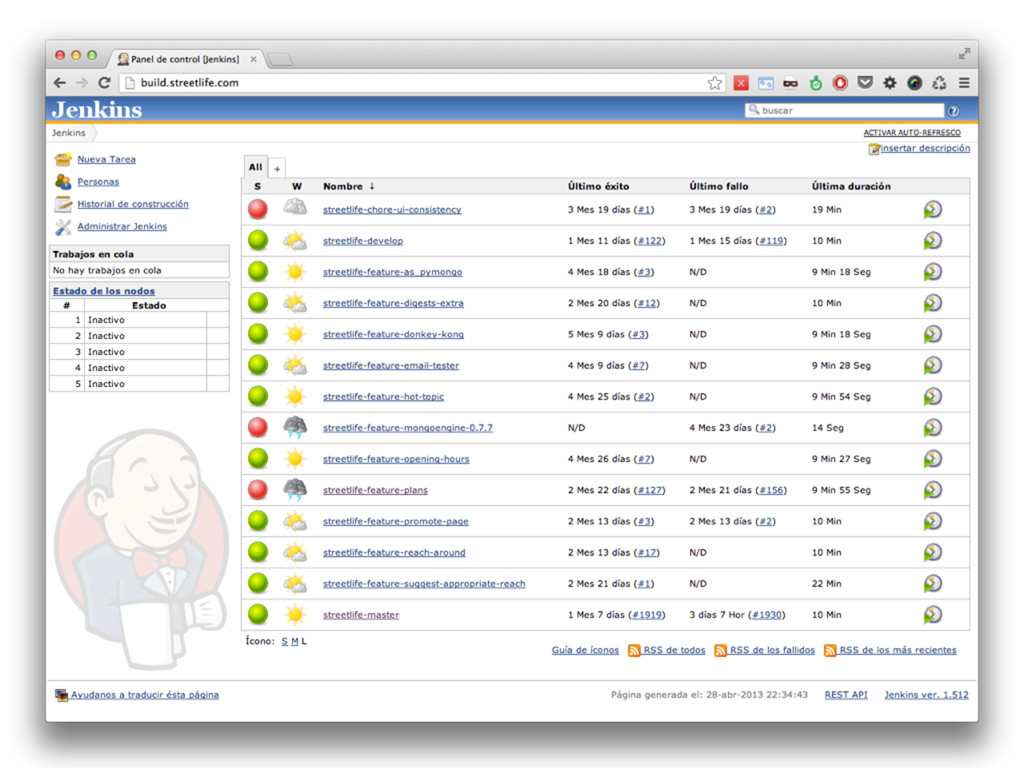Click build icon in streetlife-feature-as_pymongo row

[x=933, y=272]
